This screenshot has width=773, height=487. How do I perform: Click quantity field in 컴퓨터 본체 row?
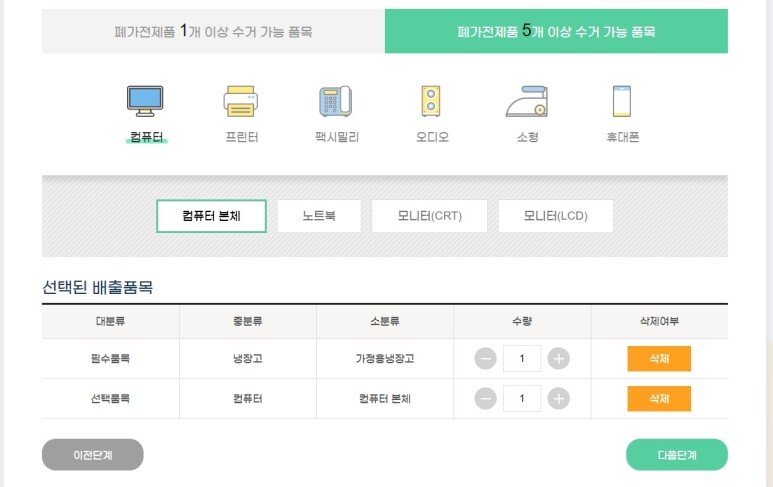pyautogui.click(x=522, y=398)
